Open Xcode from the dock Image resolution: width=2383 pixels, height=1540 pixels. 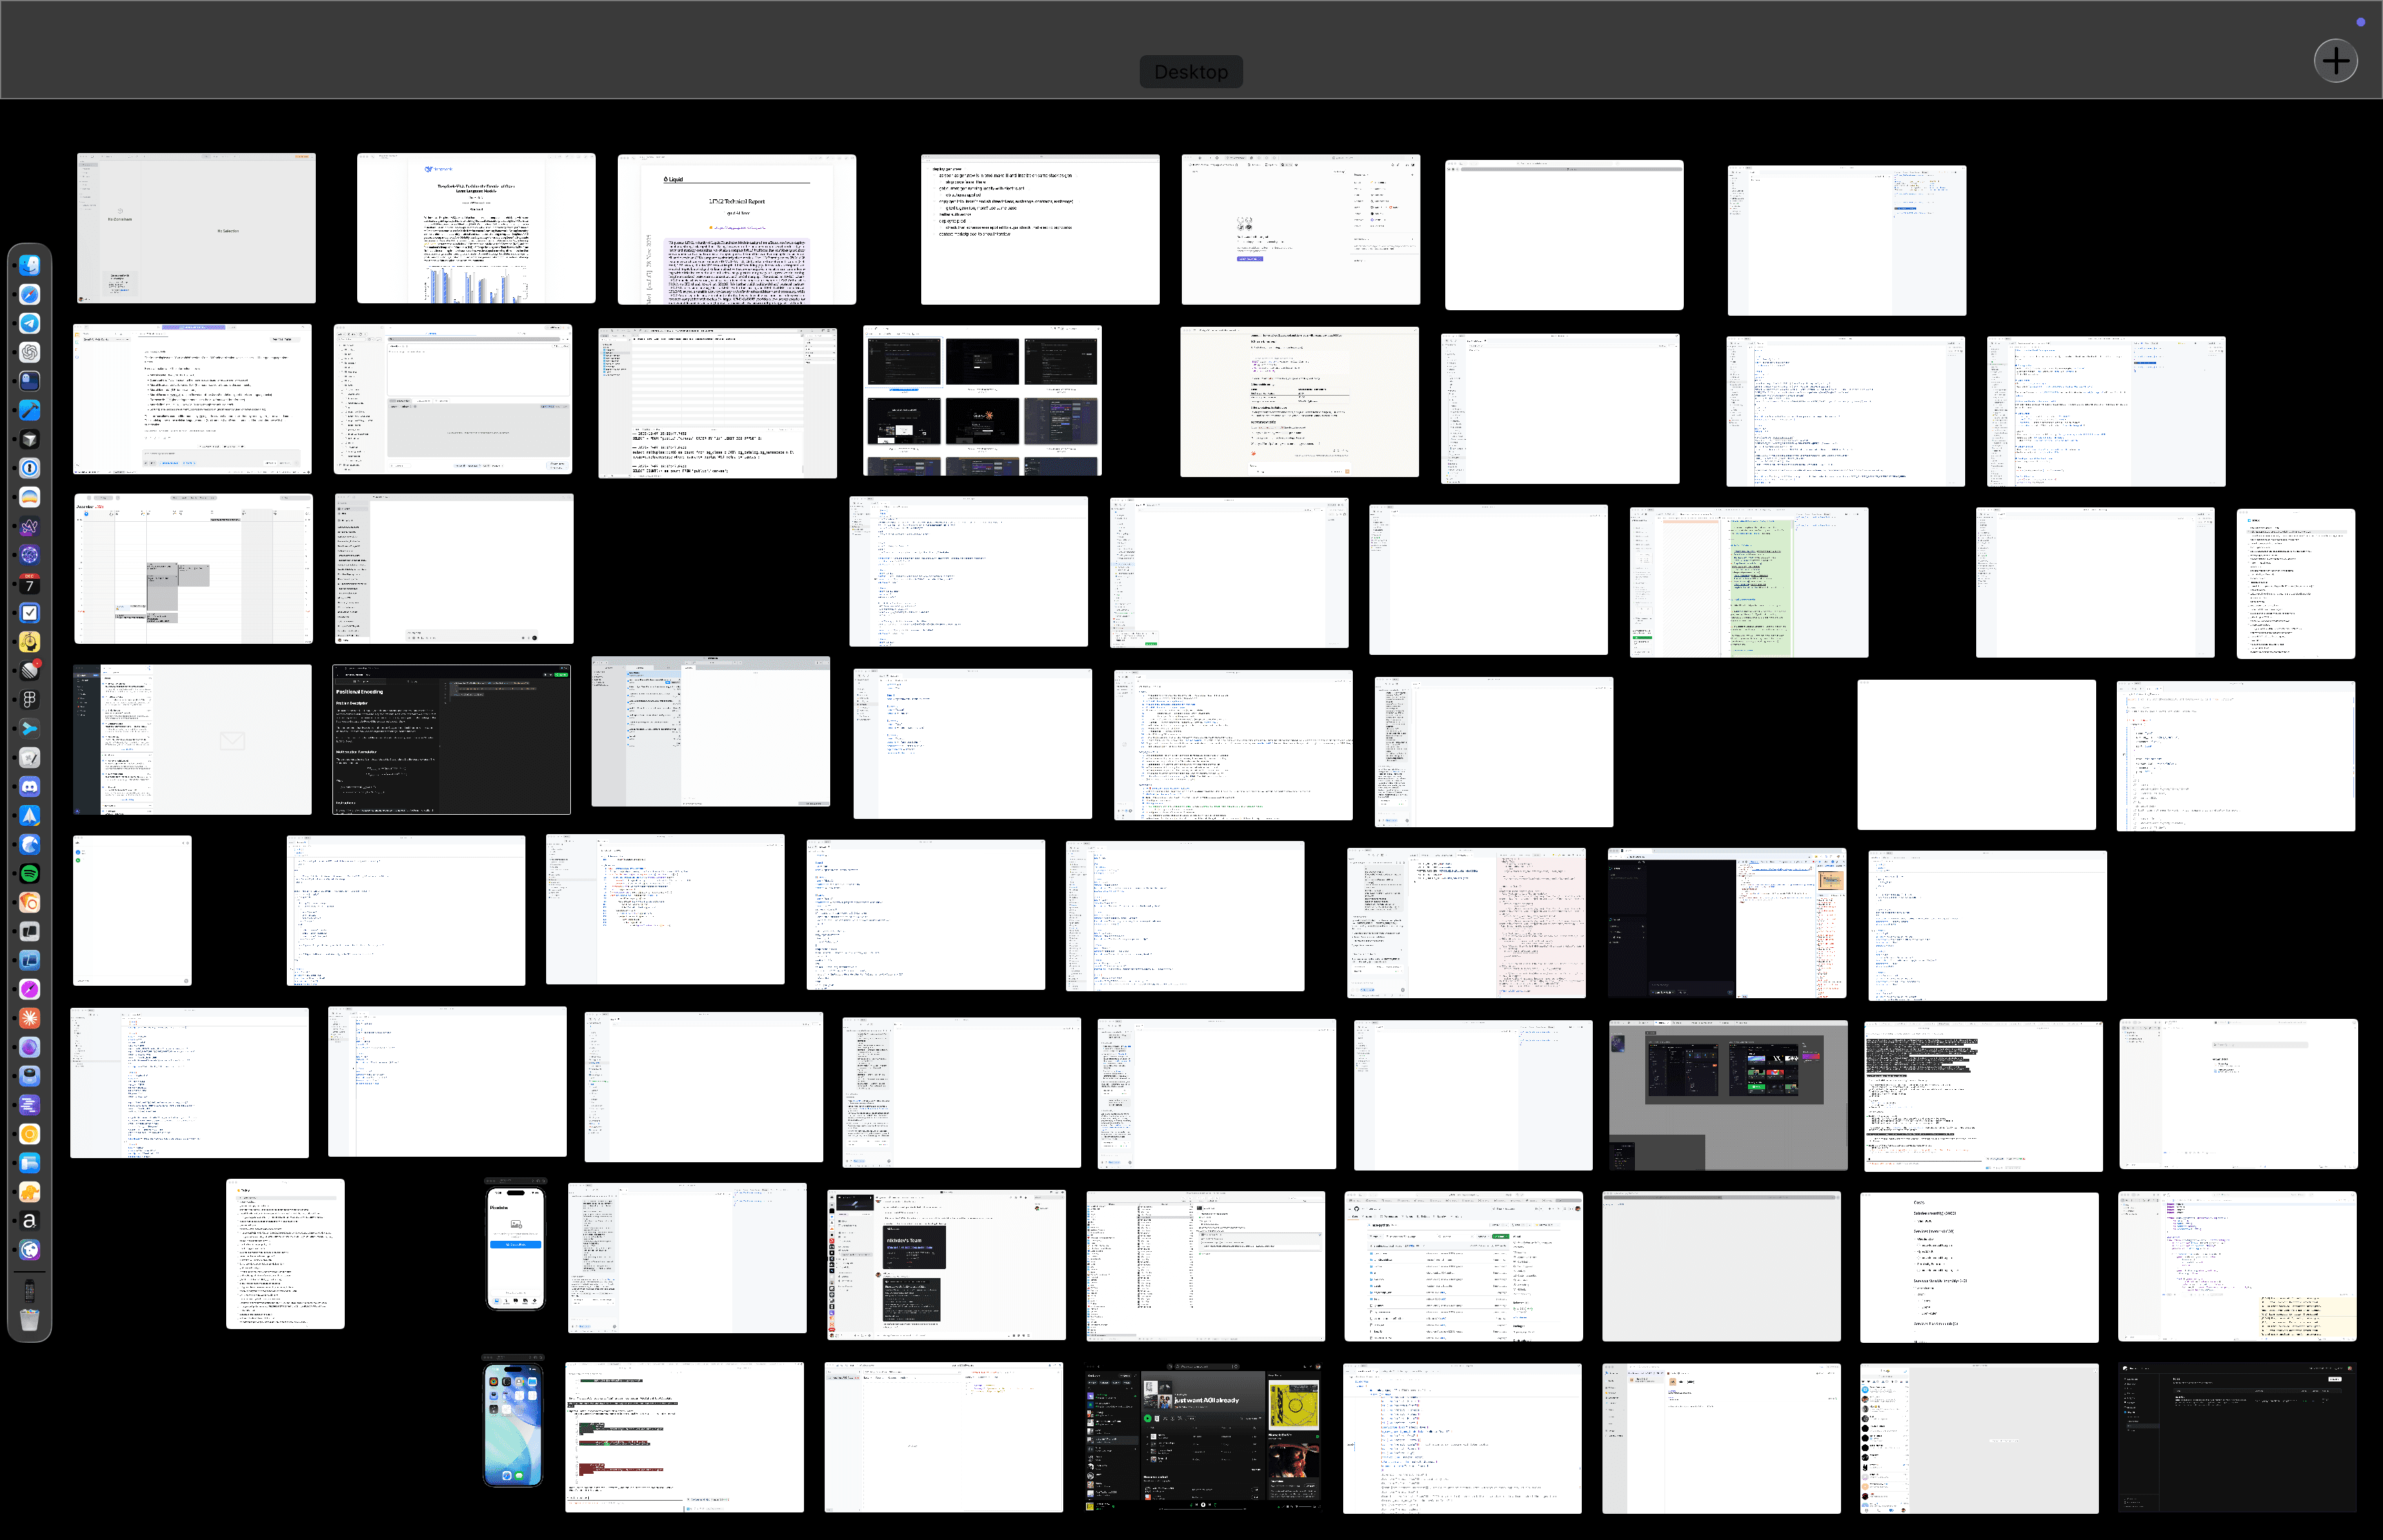point(30,410)
